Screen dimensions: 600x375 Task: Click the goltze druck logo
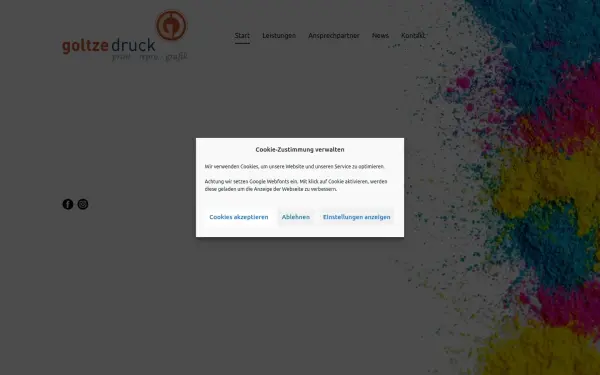point(125,36)
